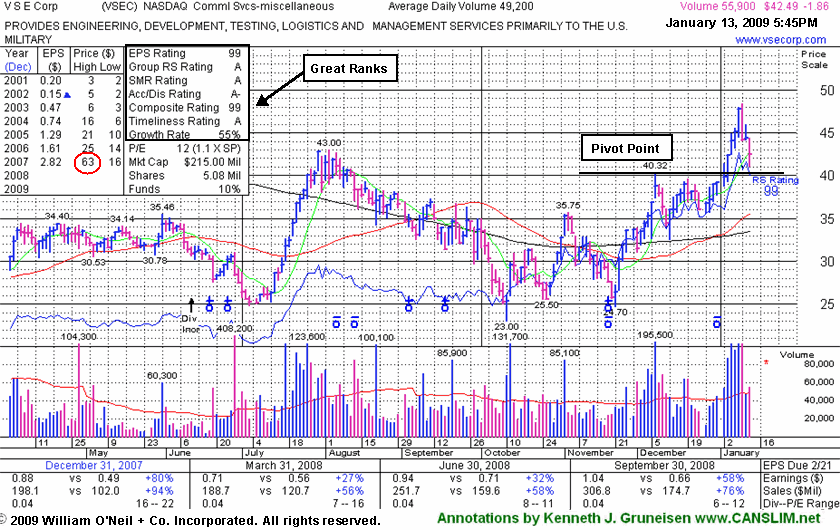
Task: Select the +94% sales change figure
Action: click(x=159, y=491)
